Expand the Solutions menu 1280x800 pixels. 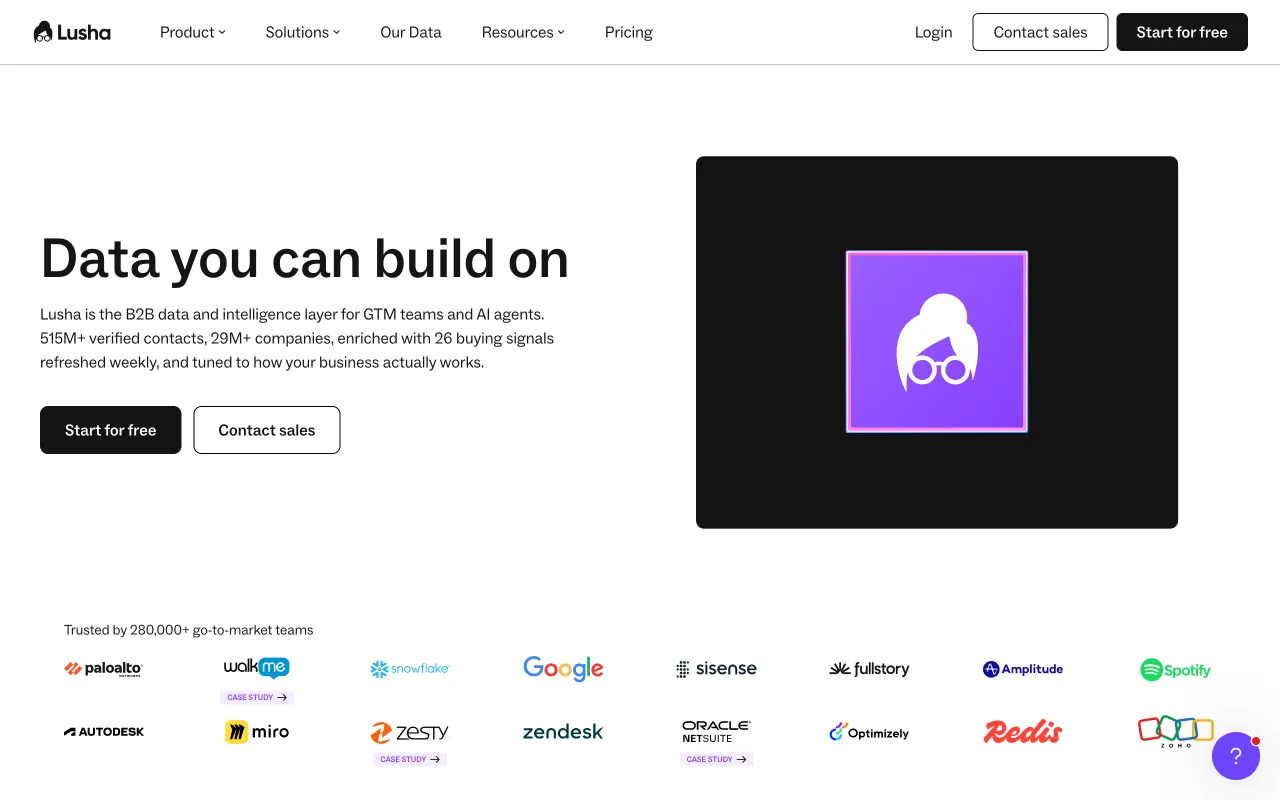pyautogui.click(x=303, y=32)
